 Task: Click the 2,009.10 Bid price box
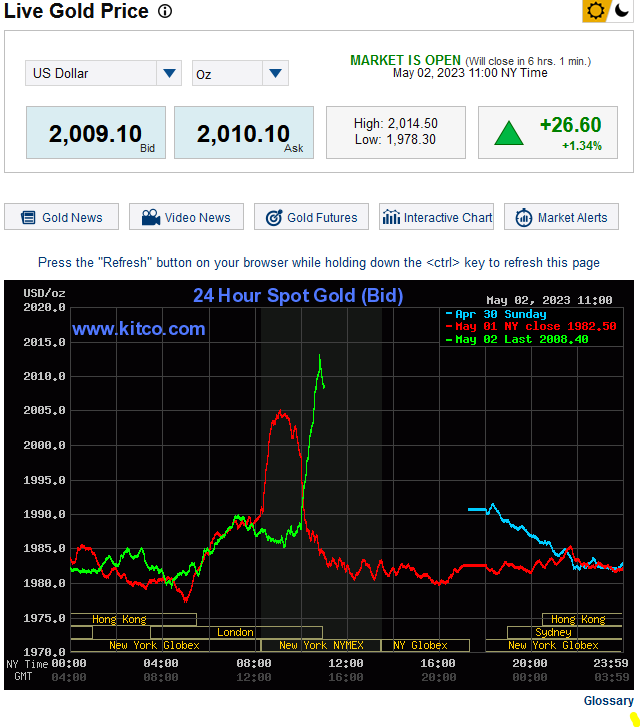point(96,133)
